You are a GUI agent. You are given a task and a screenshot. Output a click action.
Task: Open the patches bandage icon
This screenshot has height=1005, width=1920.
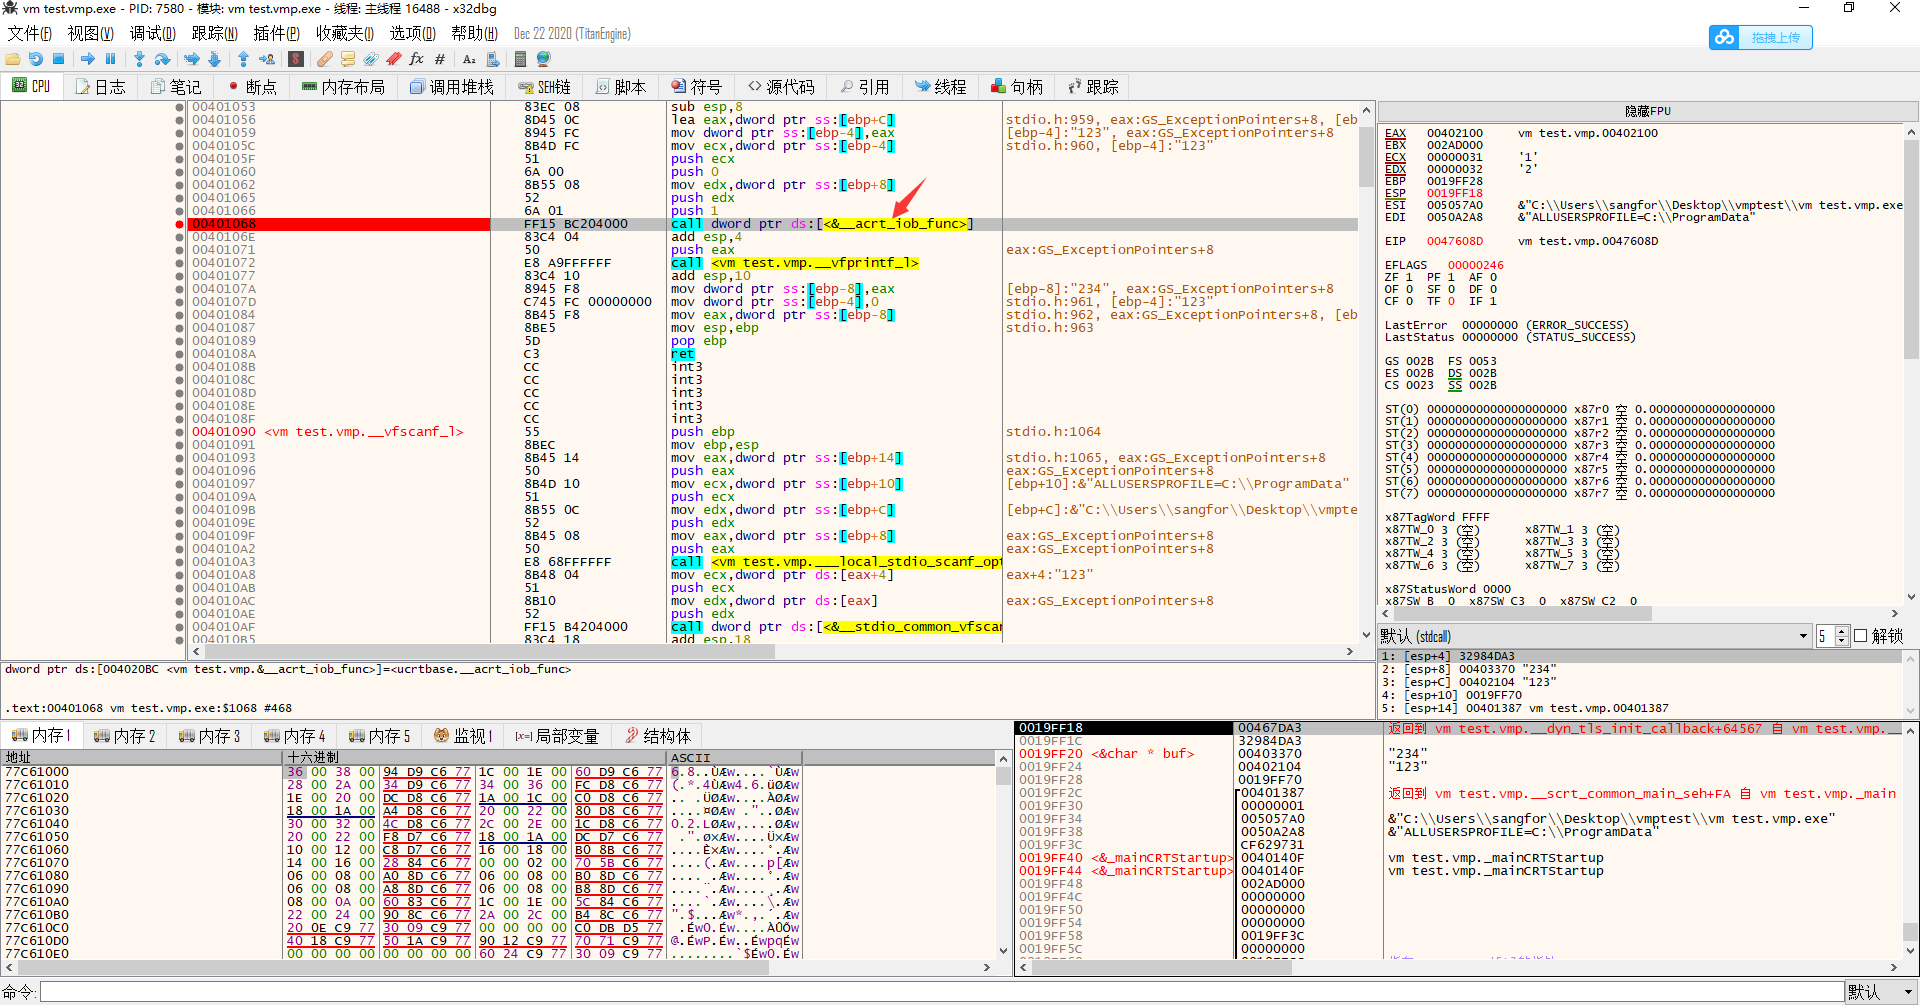coord(325,59)
